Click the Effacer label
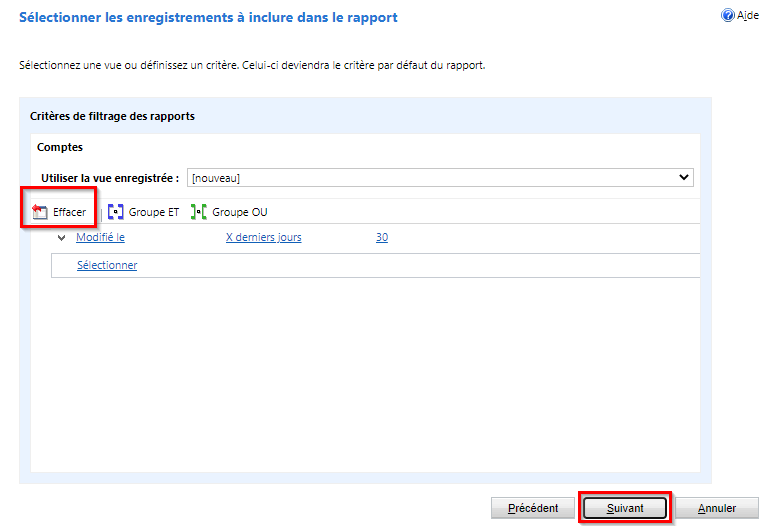The height and width of the screenshot is (526, 783). click(69, 212)
